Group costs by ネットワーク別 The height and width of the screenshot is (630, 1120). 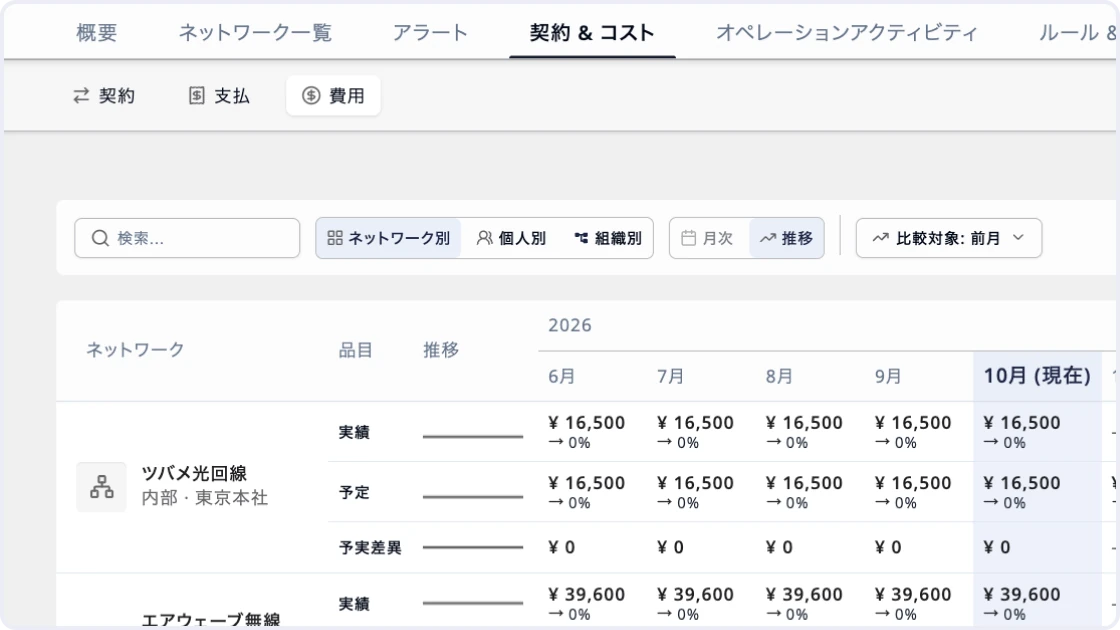point(389,238)
